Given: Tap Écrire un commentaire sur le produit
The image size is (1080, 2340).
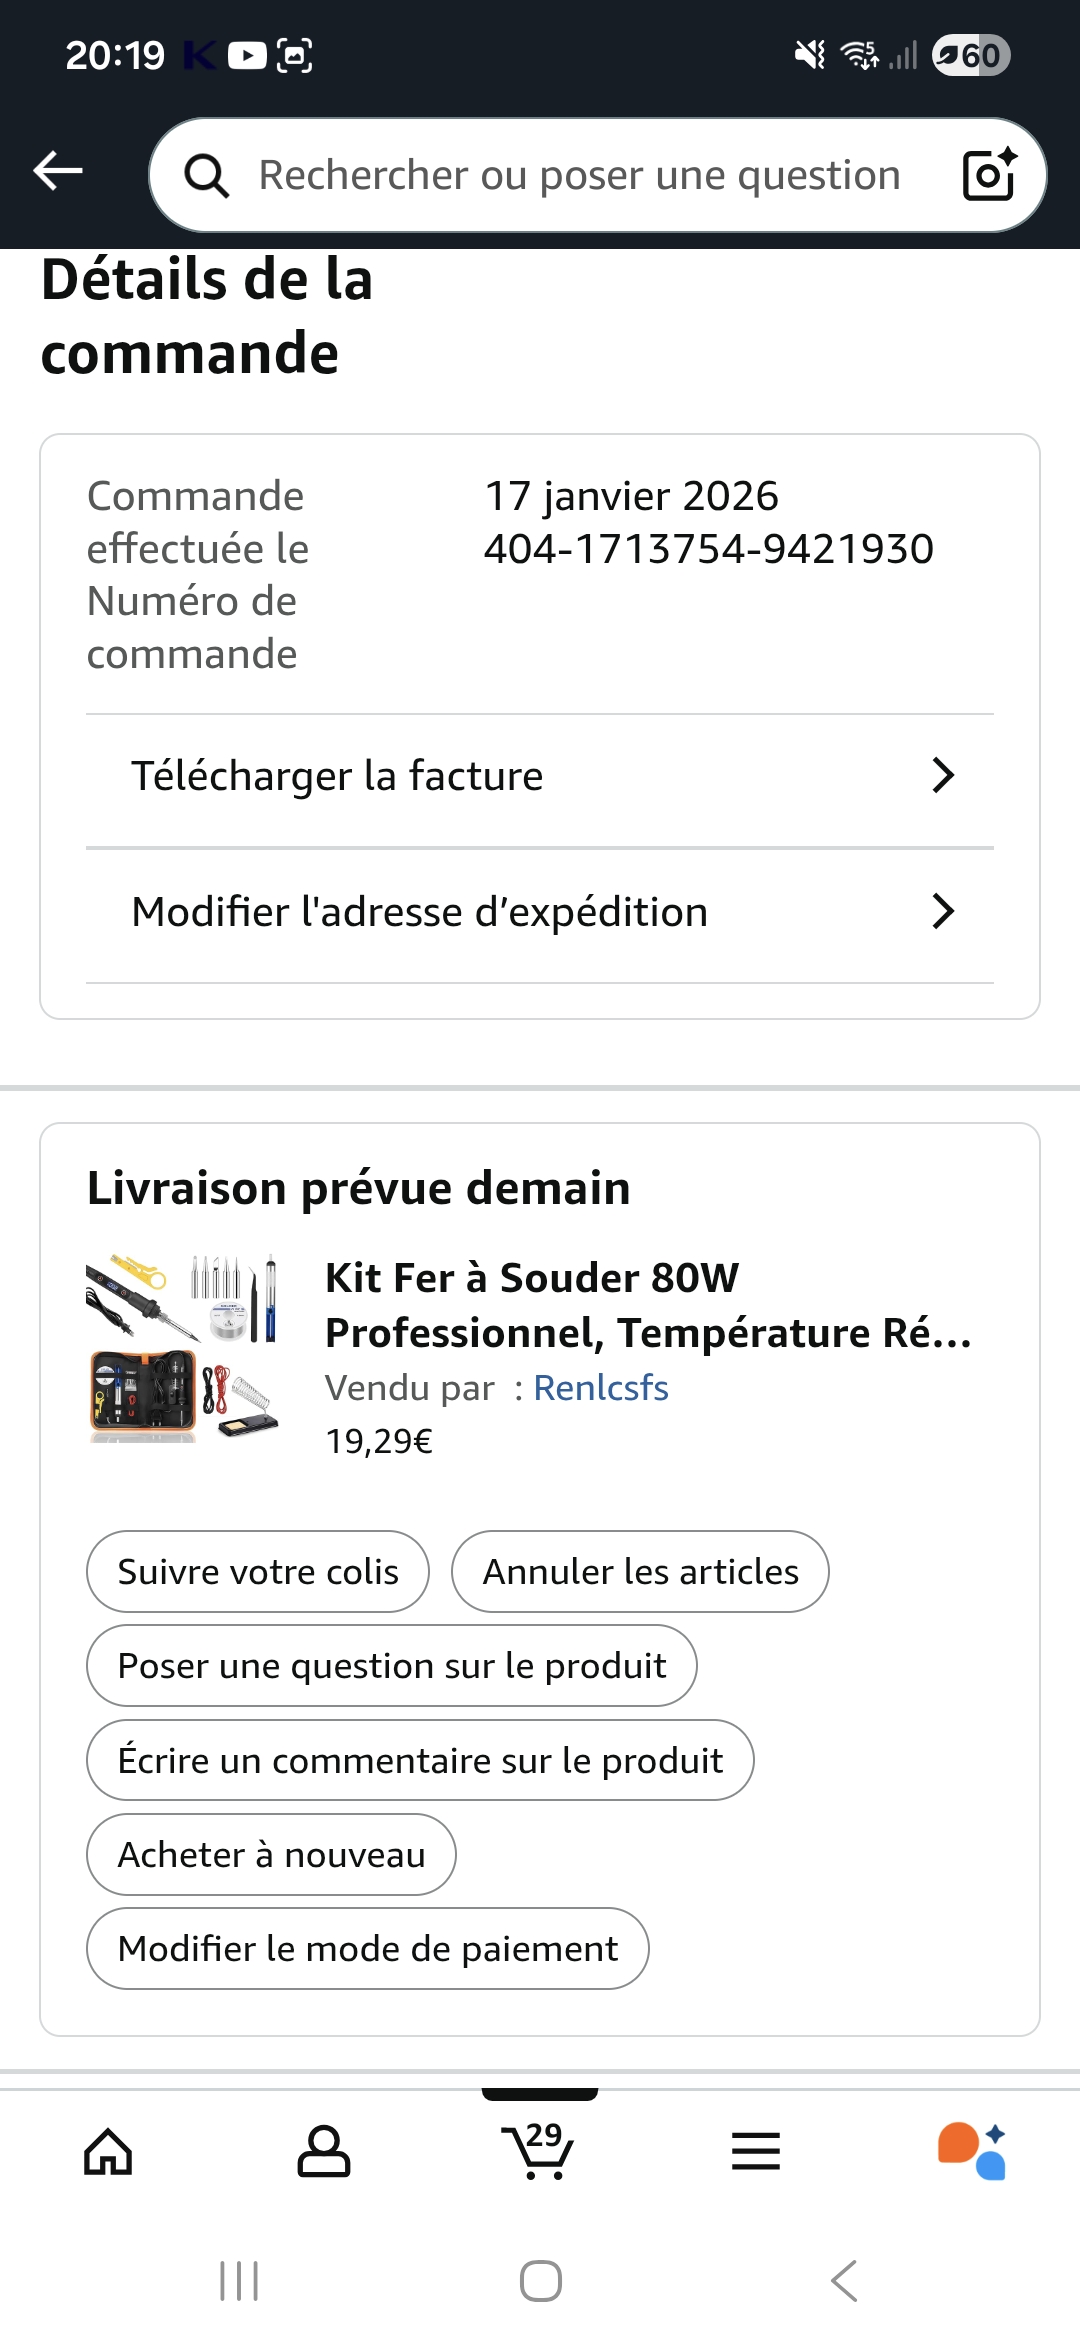Looking at the screenshot, I should (x=420, y=1760).
